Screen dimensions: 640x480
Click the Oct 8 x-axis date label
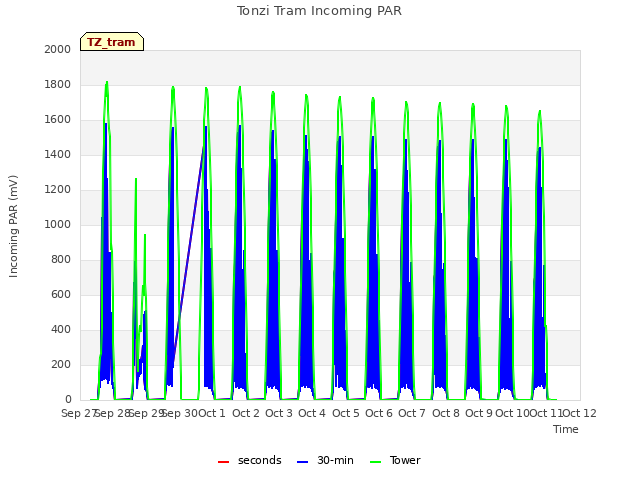(446, 413)
